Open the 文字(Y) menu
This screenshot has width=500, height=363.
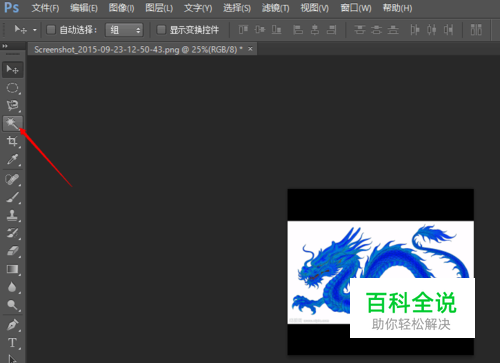click(x=198, y=8)
